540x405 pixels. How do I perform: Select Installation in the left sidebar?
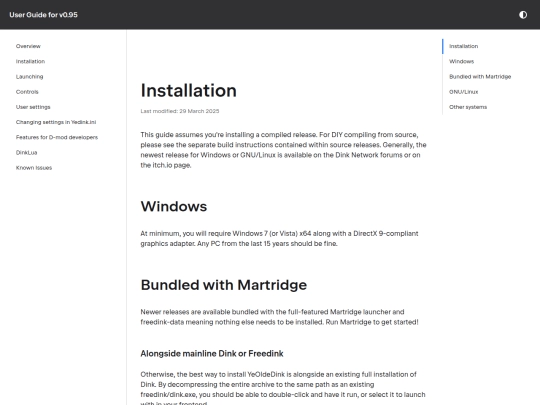tap(30, 61)
